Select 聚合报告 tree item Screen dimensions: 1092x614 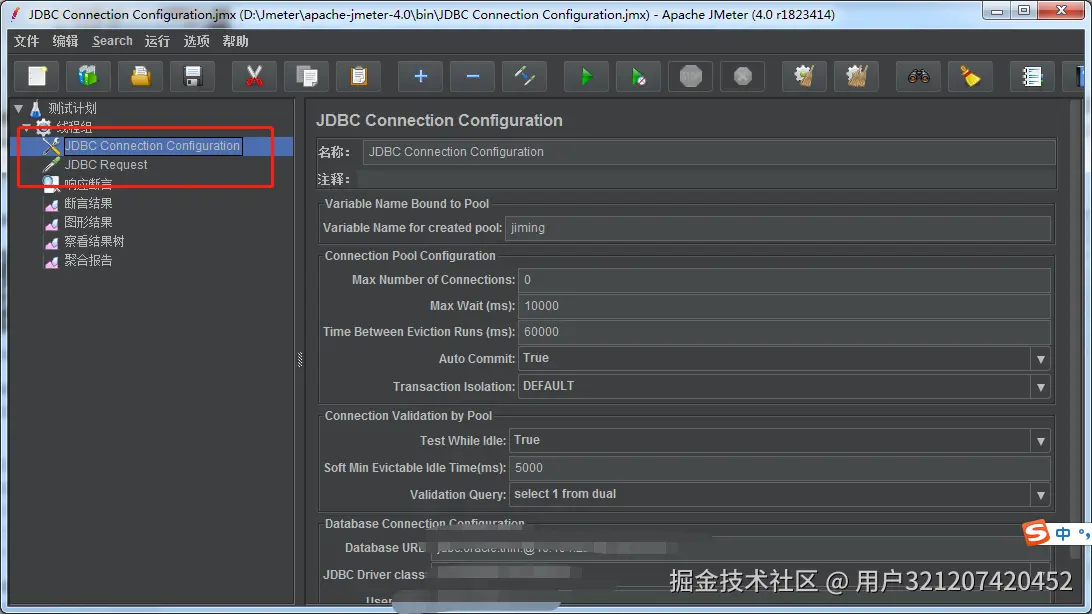(x=88, y=260)
